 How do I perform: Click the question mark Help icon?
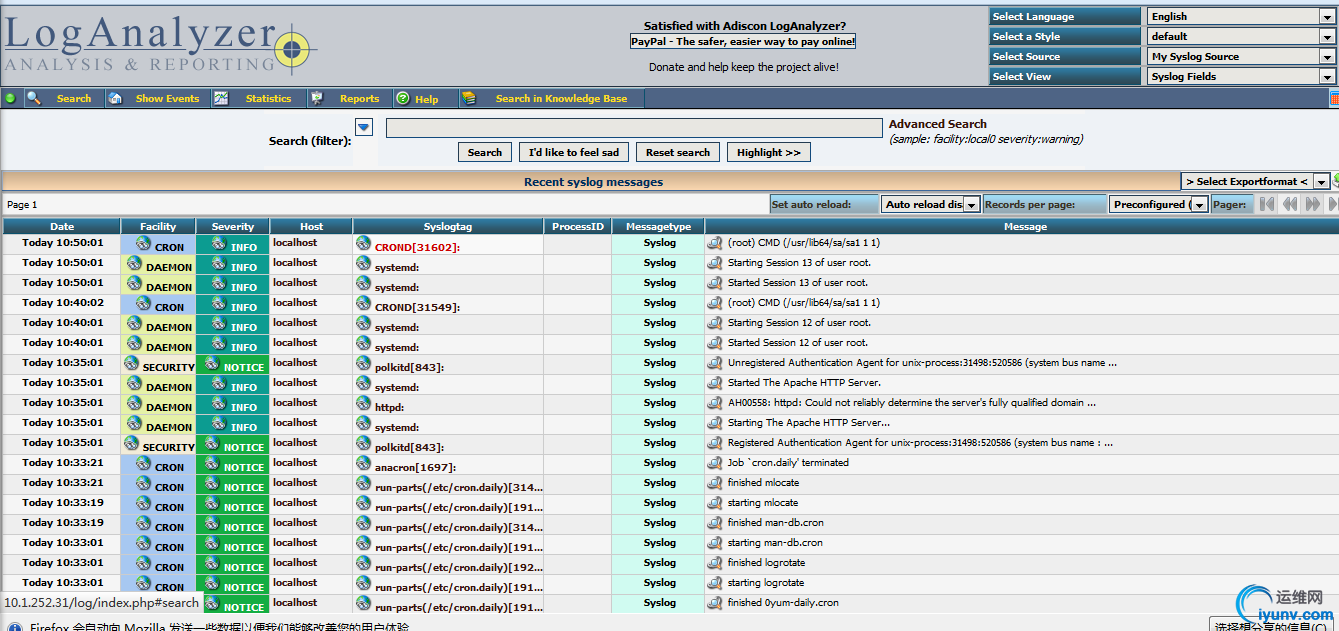click(402, 98)
